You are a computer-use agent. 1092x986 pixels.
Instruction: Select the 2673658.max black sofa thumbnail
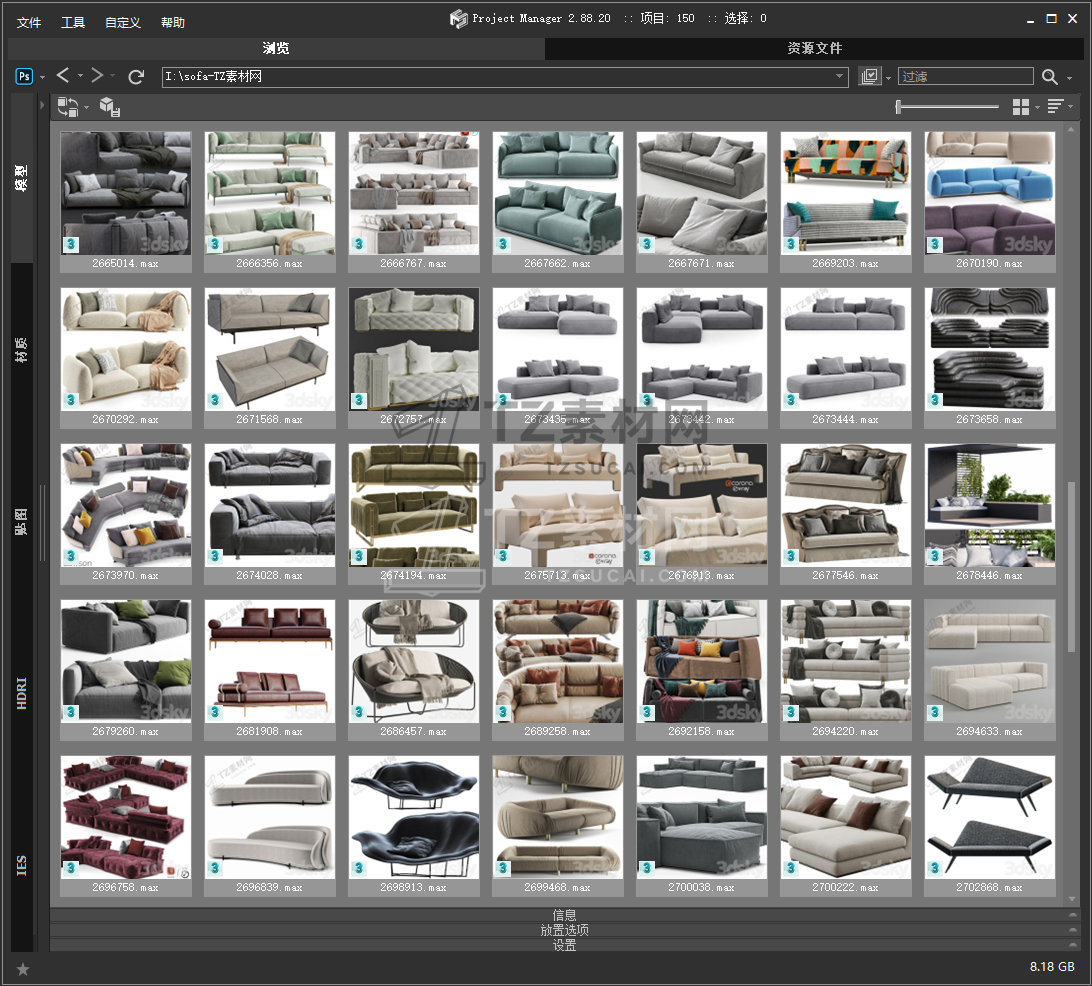[x=989, y=349]
